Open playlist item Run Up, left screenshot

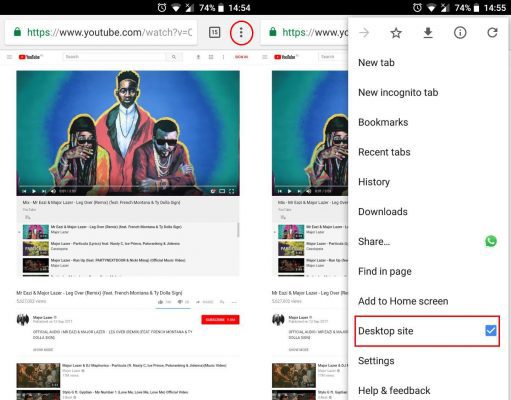click(36, 265)
